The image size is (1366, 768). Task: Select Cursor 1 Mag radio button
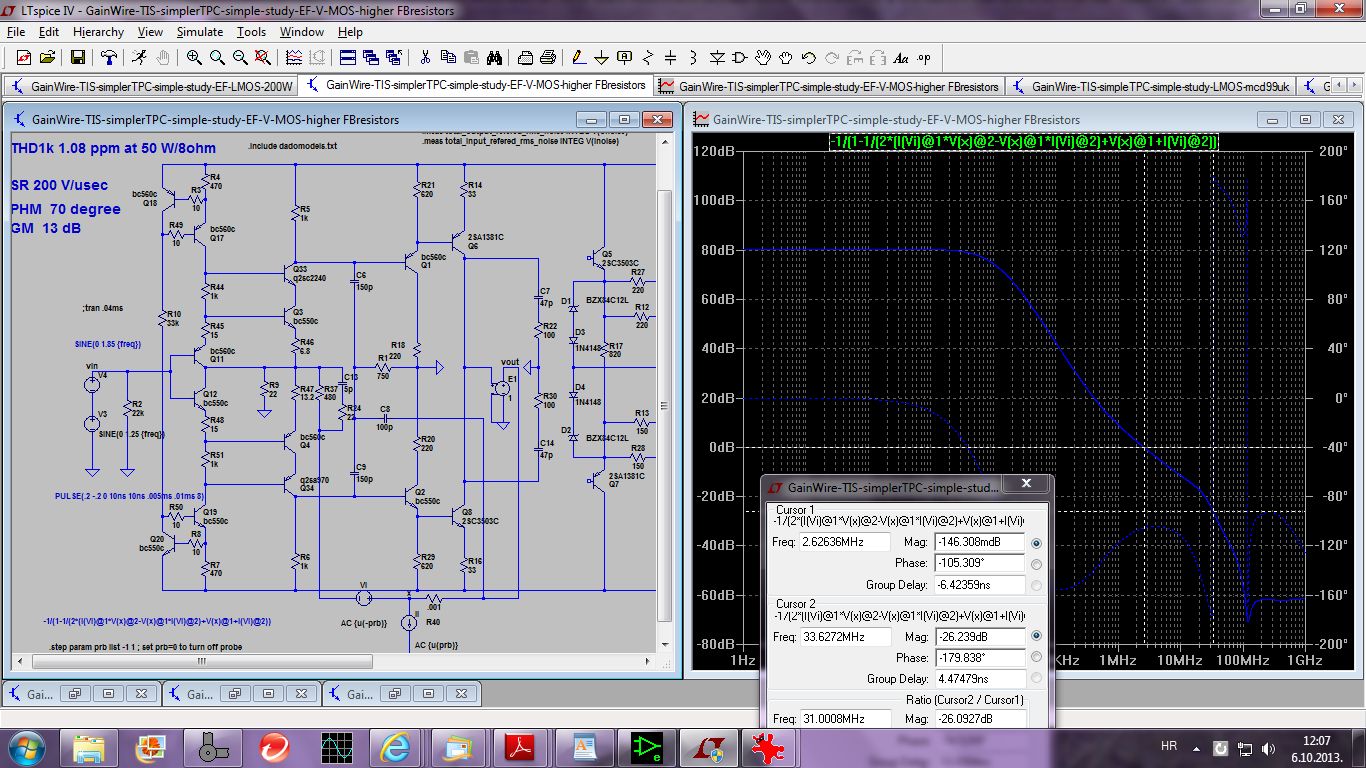pyautogui.click(x=1036, y=543)
